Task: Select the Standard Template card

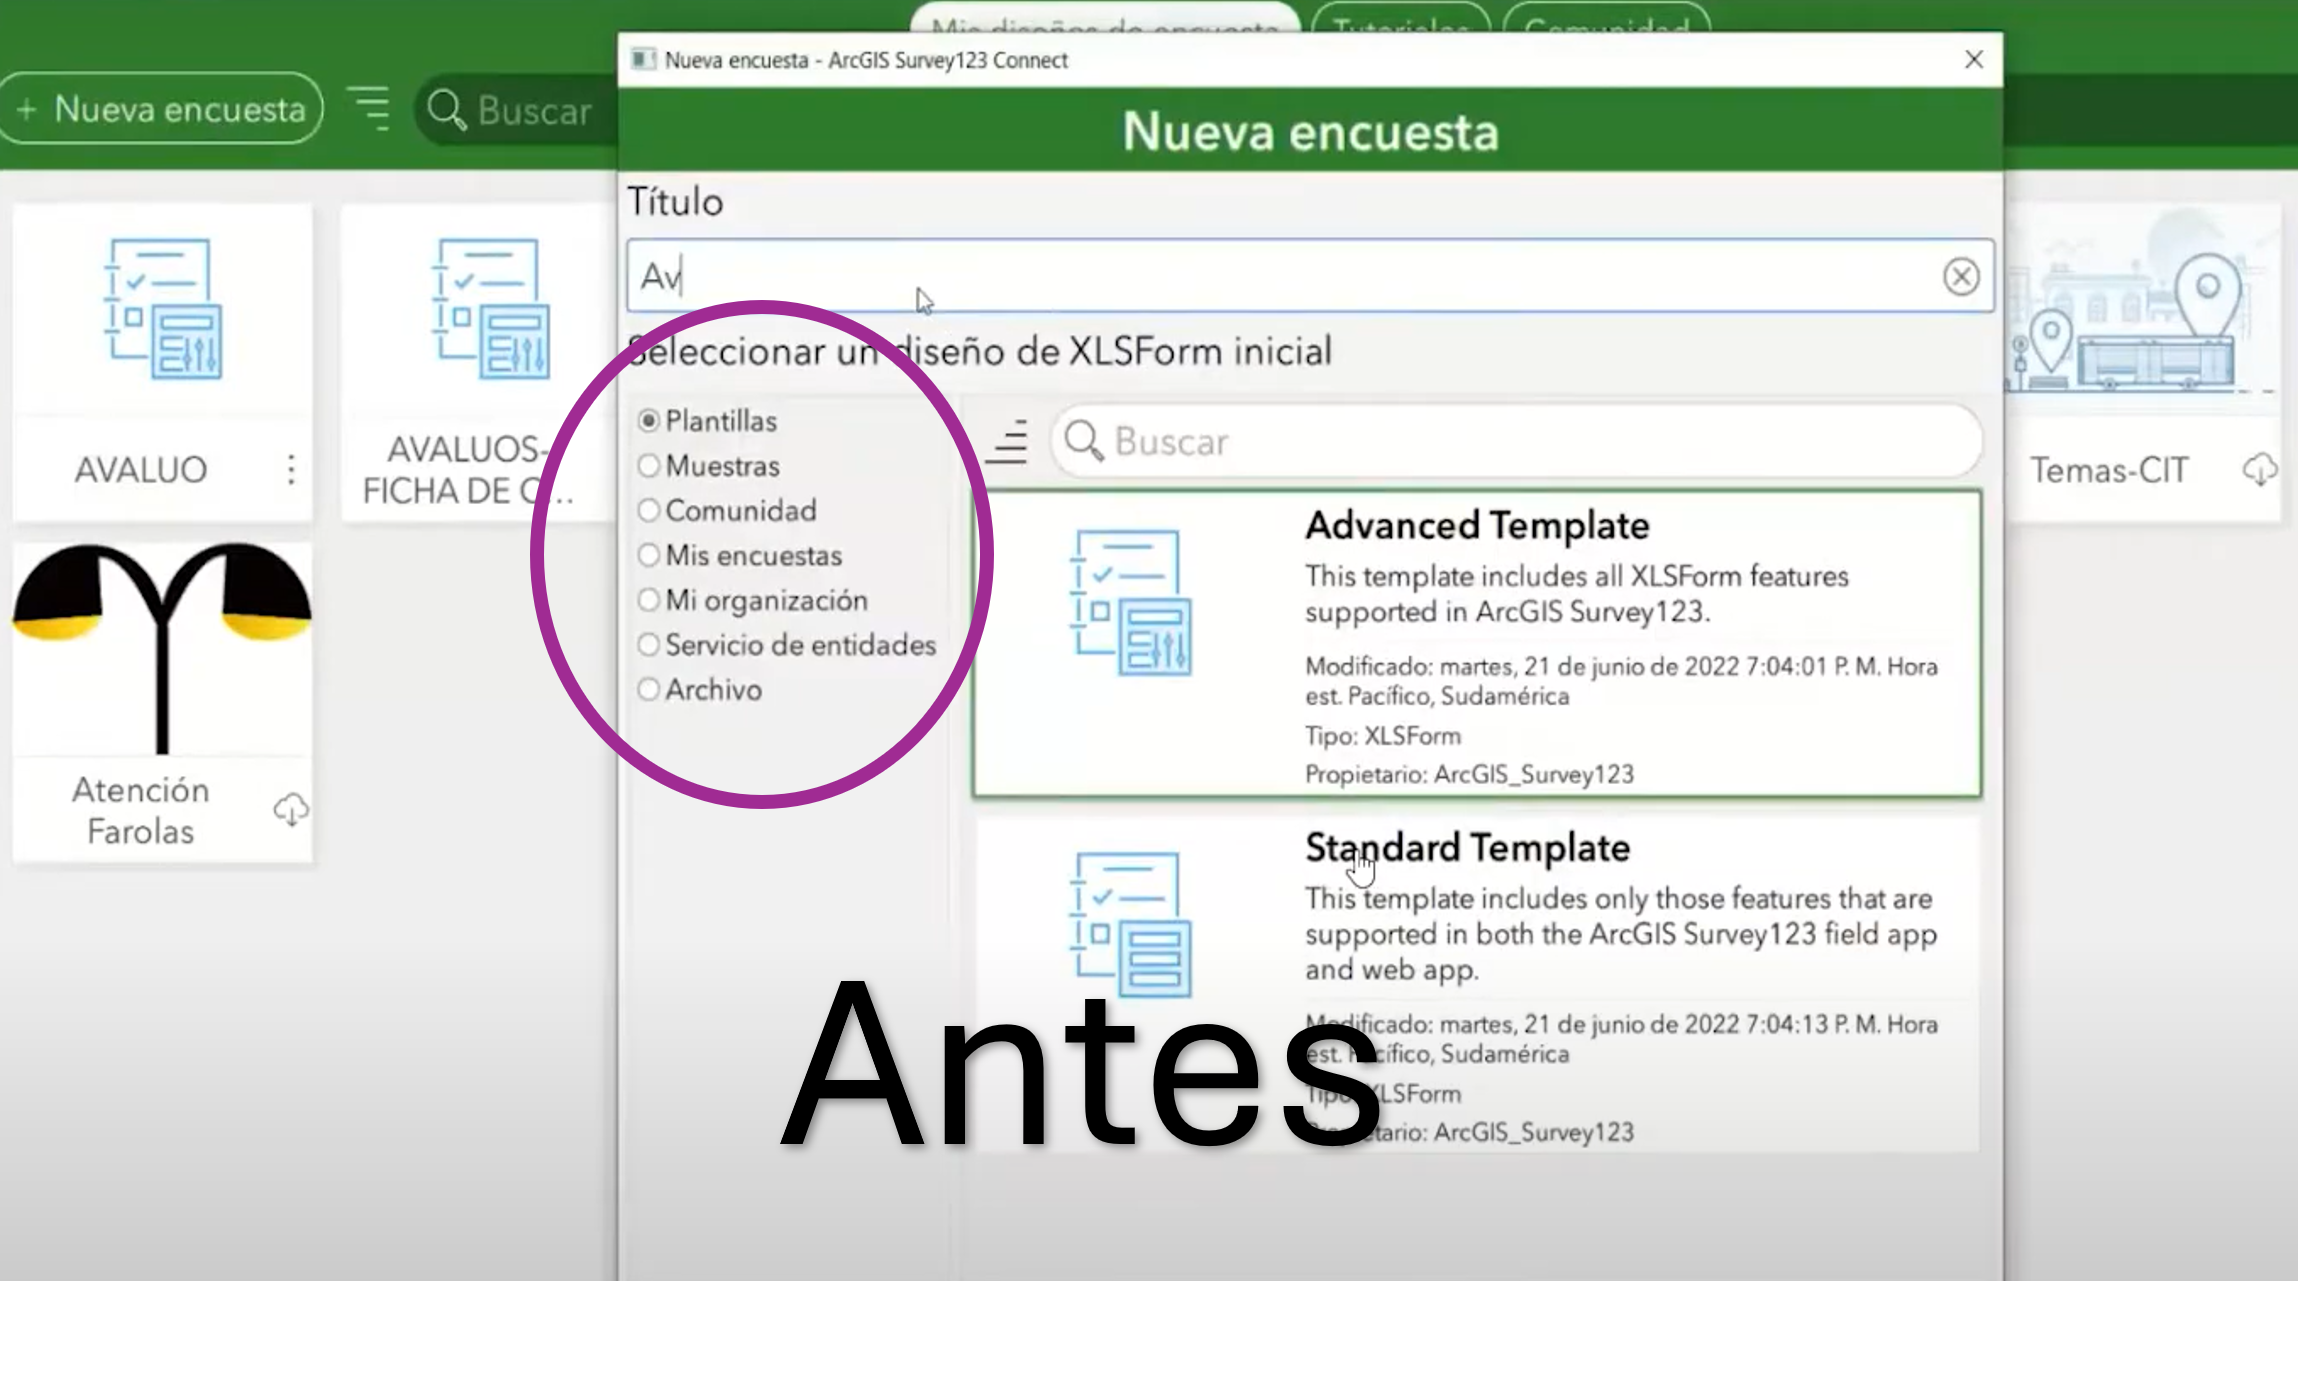Action: (x=1477, y=985)
